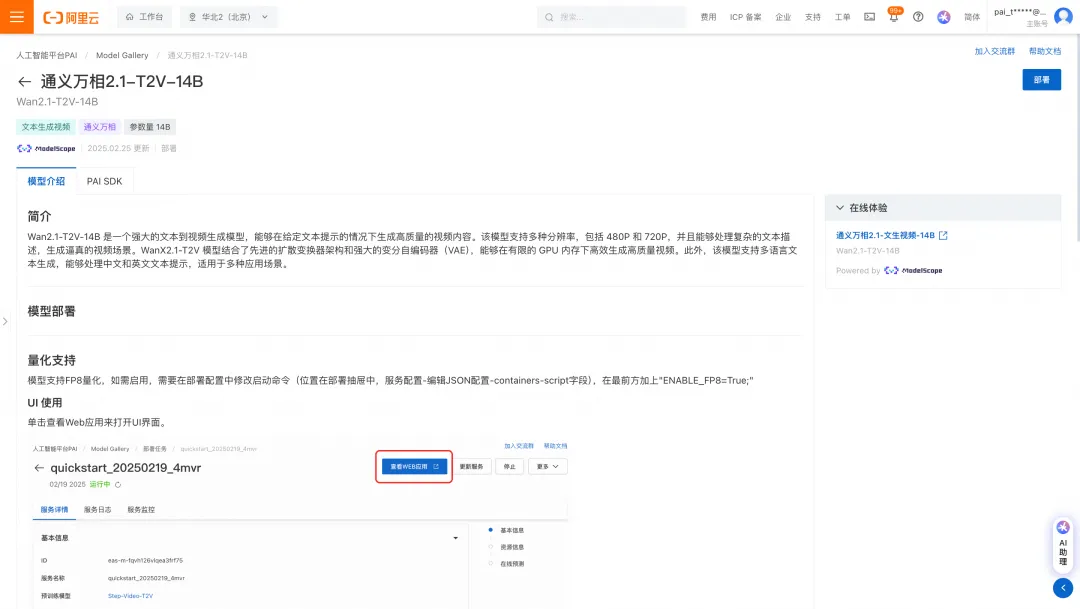Screen dimensions: 1080x609
Task: Open the account avatar menu
Action: point(1063,17)
